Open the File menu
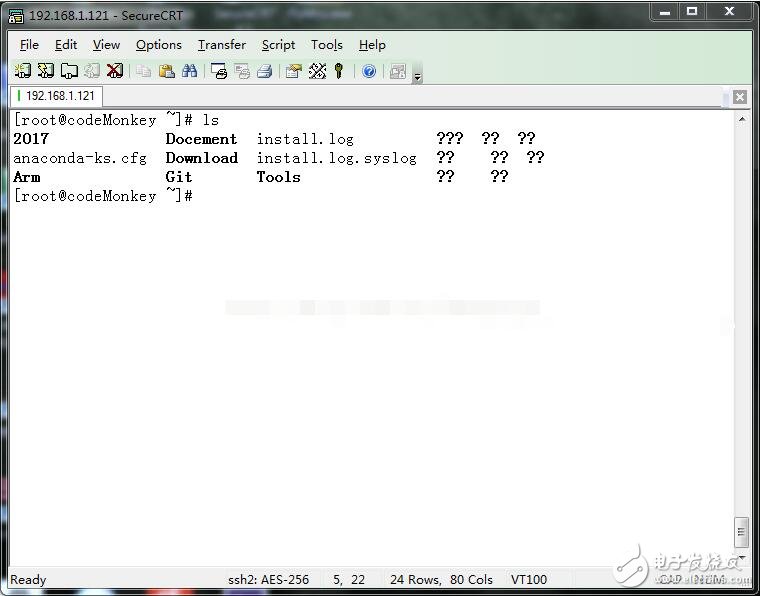The height and width of the screenshot is (596, 760). pos(29,45)
